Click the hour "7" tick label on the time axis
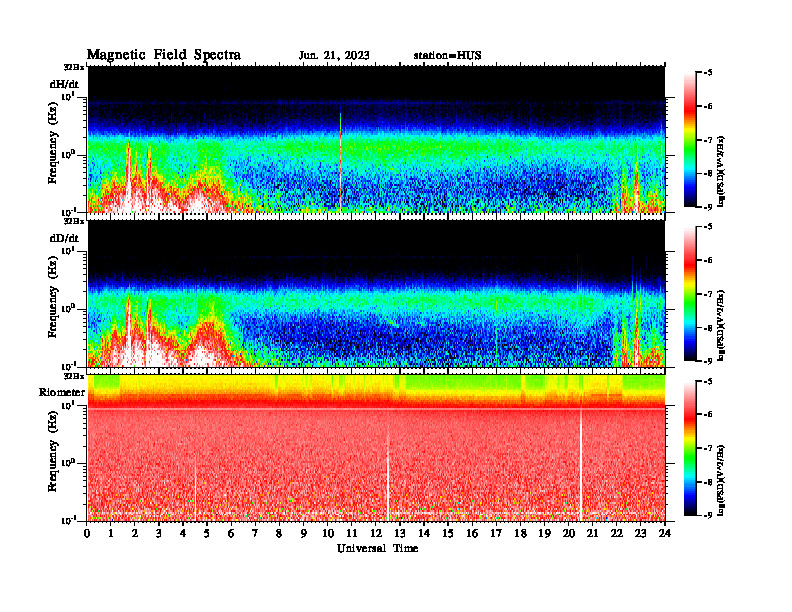This screenshot has height=612, width=792. click(x=255, y=533)
